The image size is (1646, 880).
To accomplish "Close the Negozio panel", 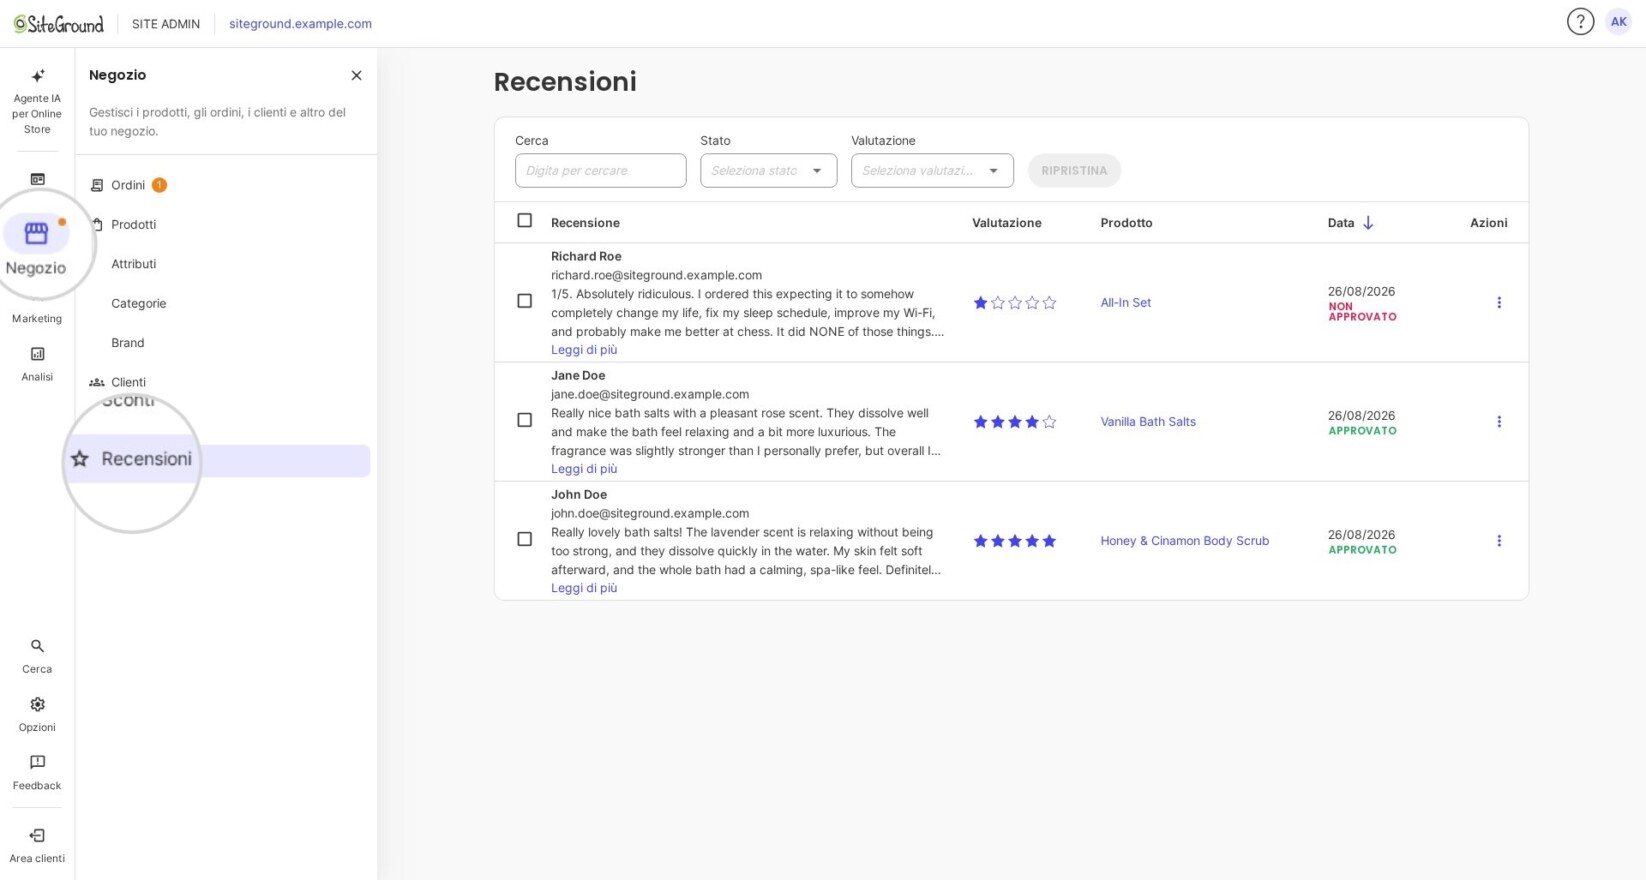I will point(356,75).
